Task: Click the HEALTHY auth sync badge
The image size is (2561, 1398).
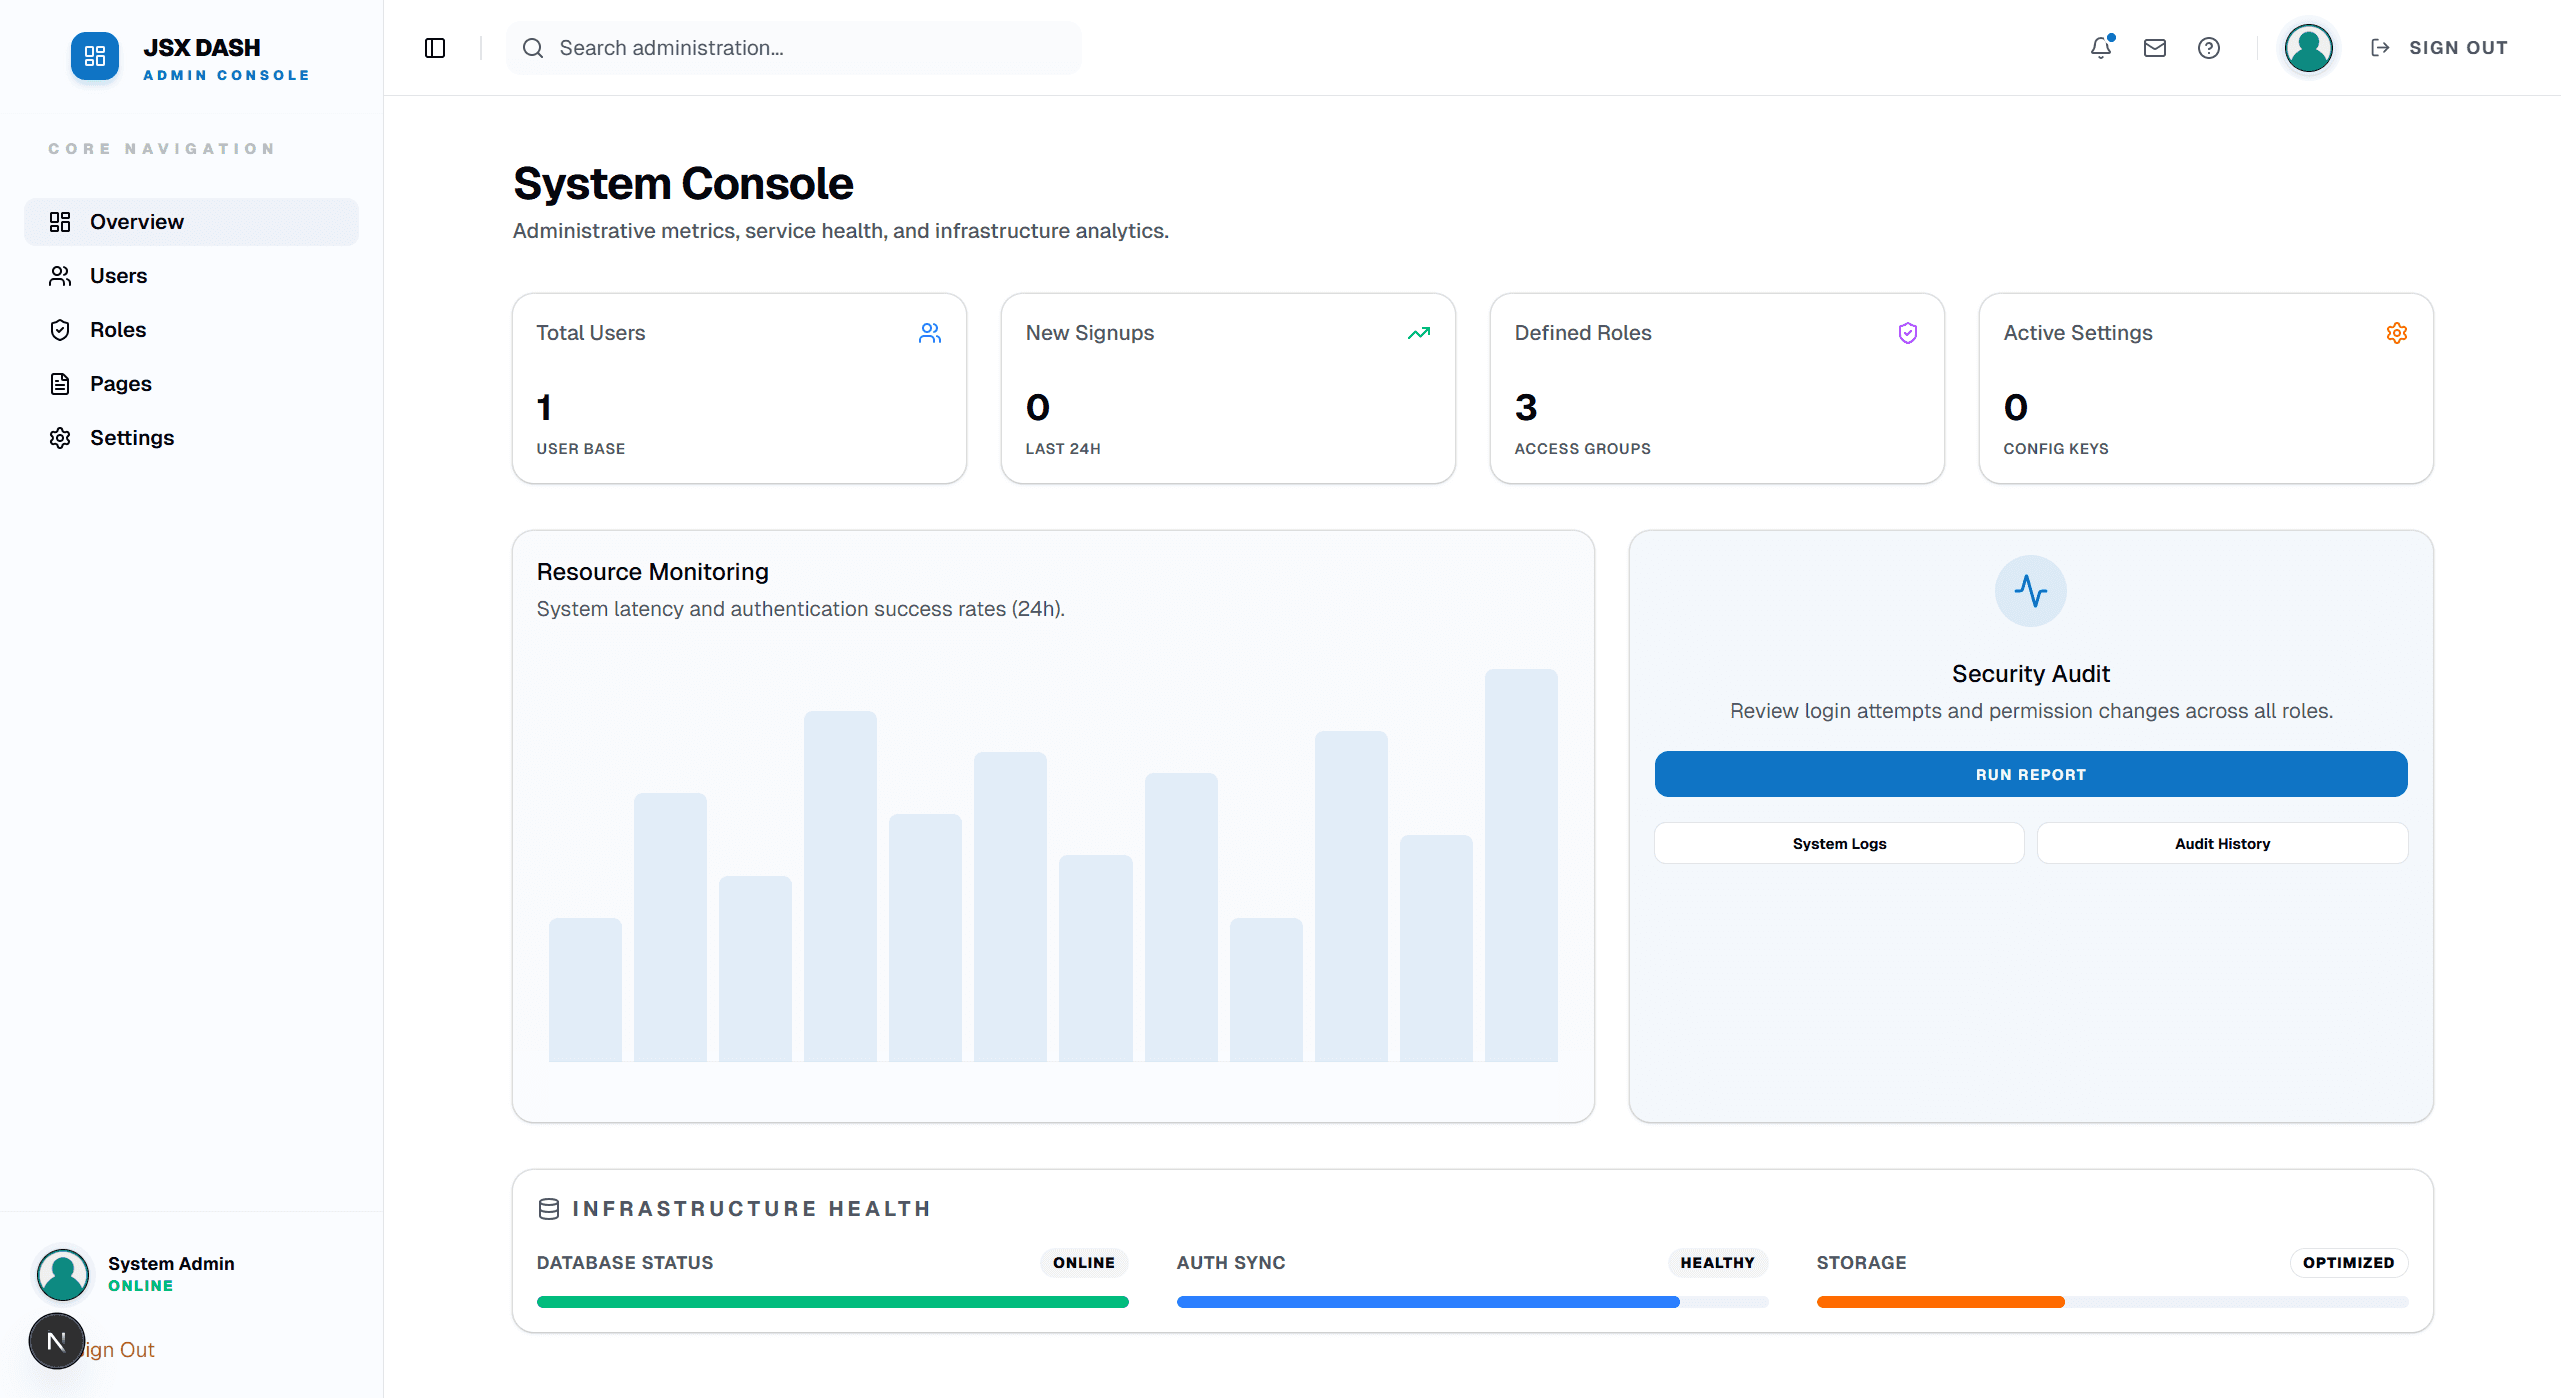Action: (x=1717, y=1263)
